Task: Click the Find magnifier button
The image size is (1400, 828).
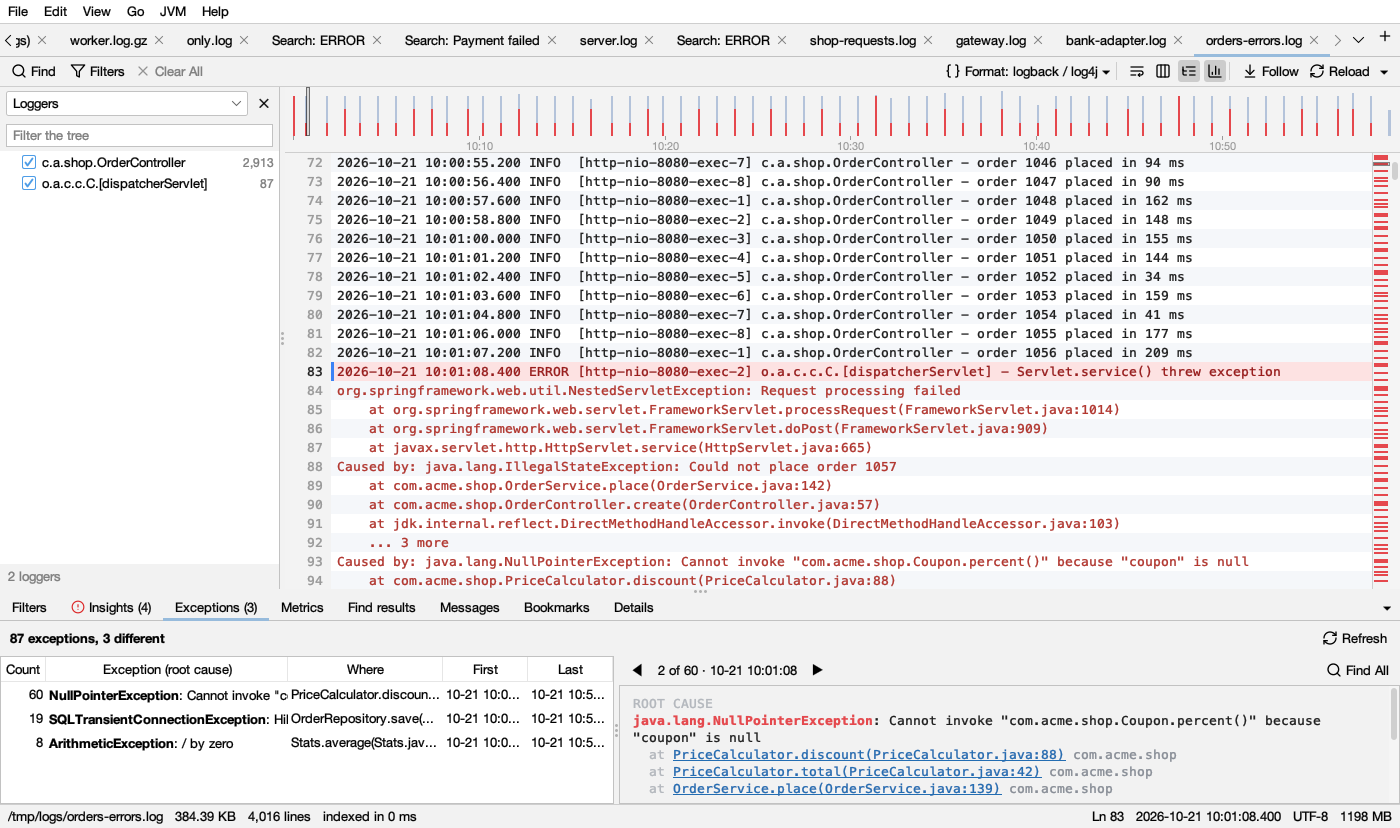Action: (34, 71)
